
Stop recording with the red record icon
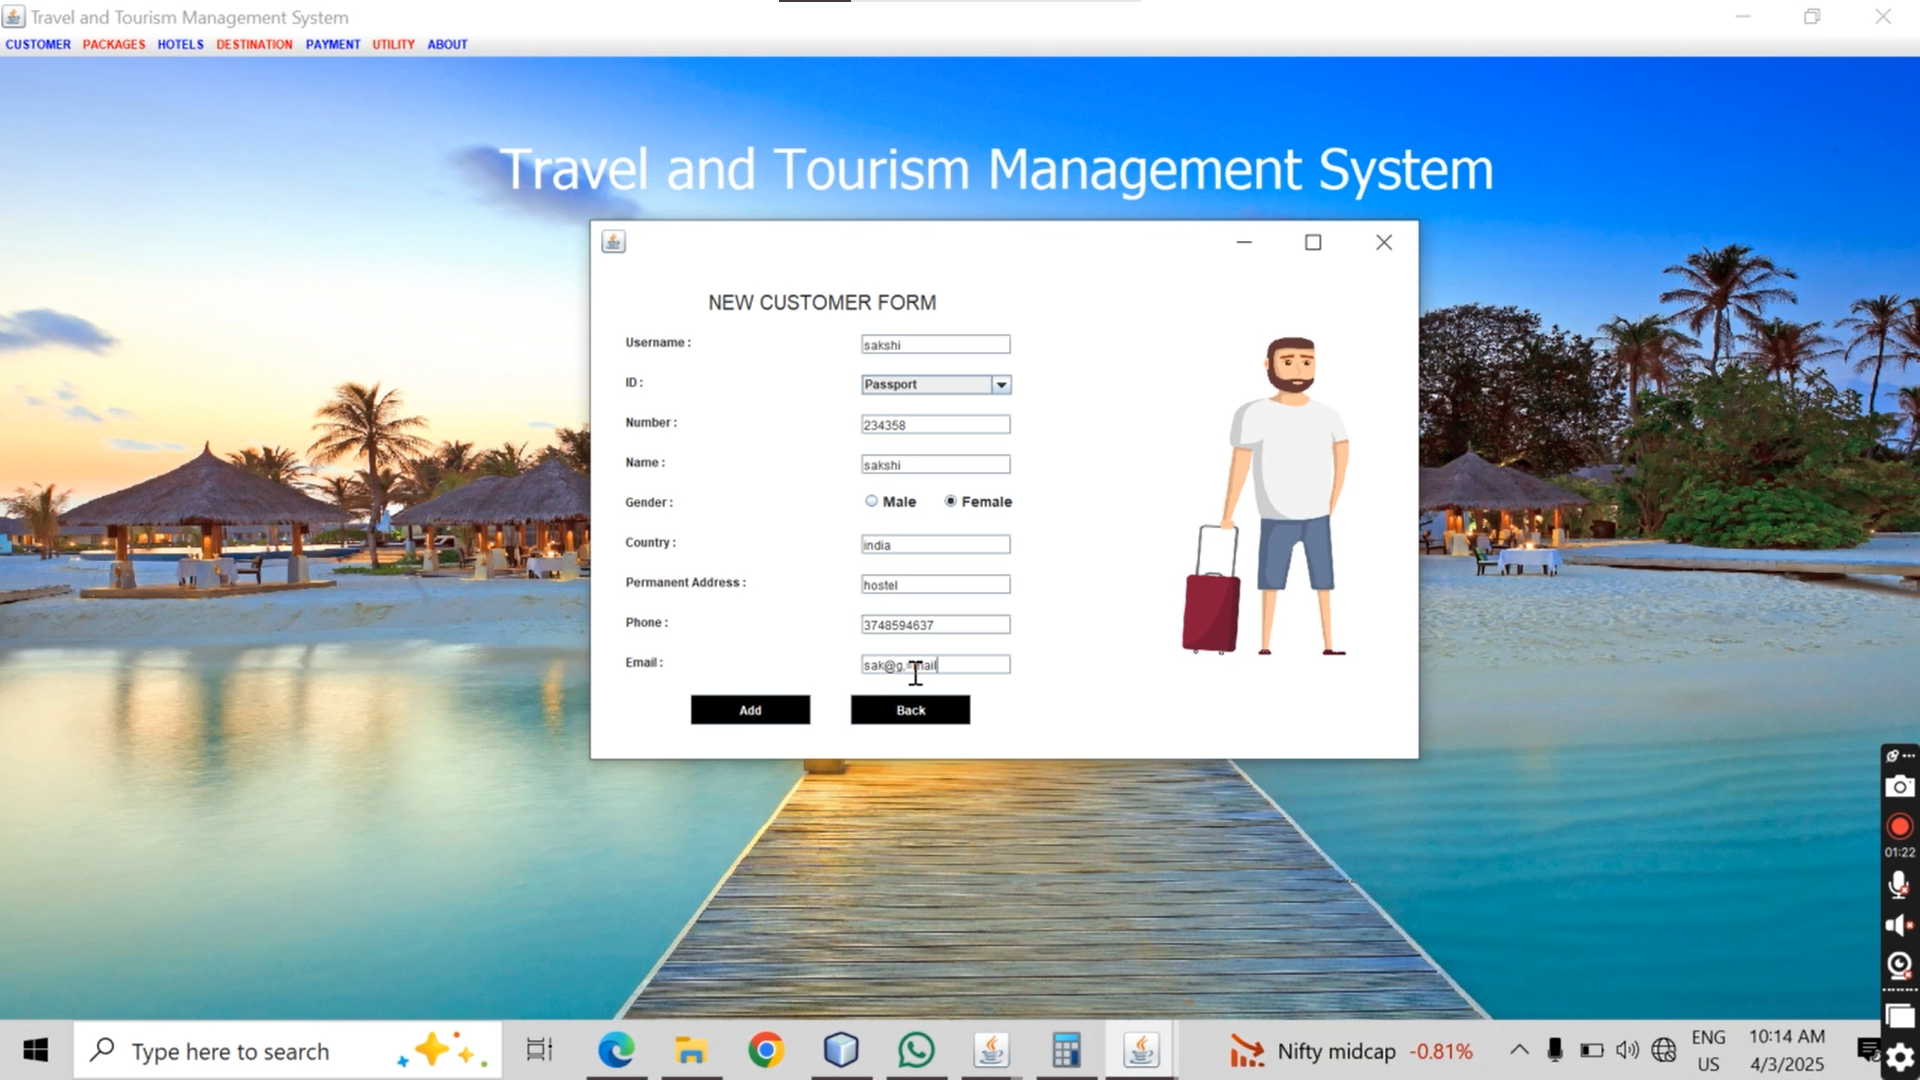click(x=1899, y=826)
